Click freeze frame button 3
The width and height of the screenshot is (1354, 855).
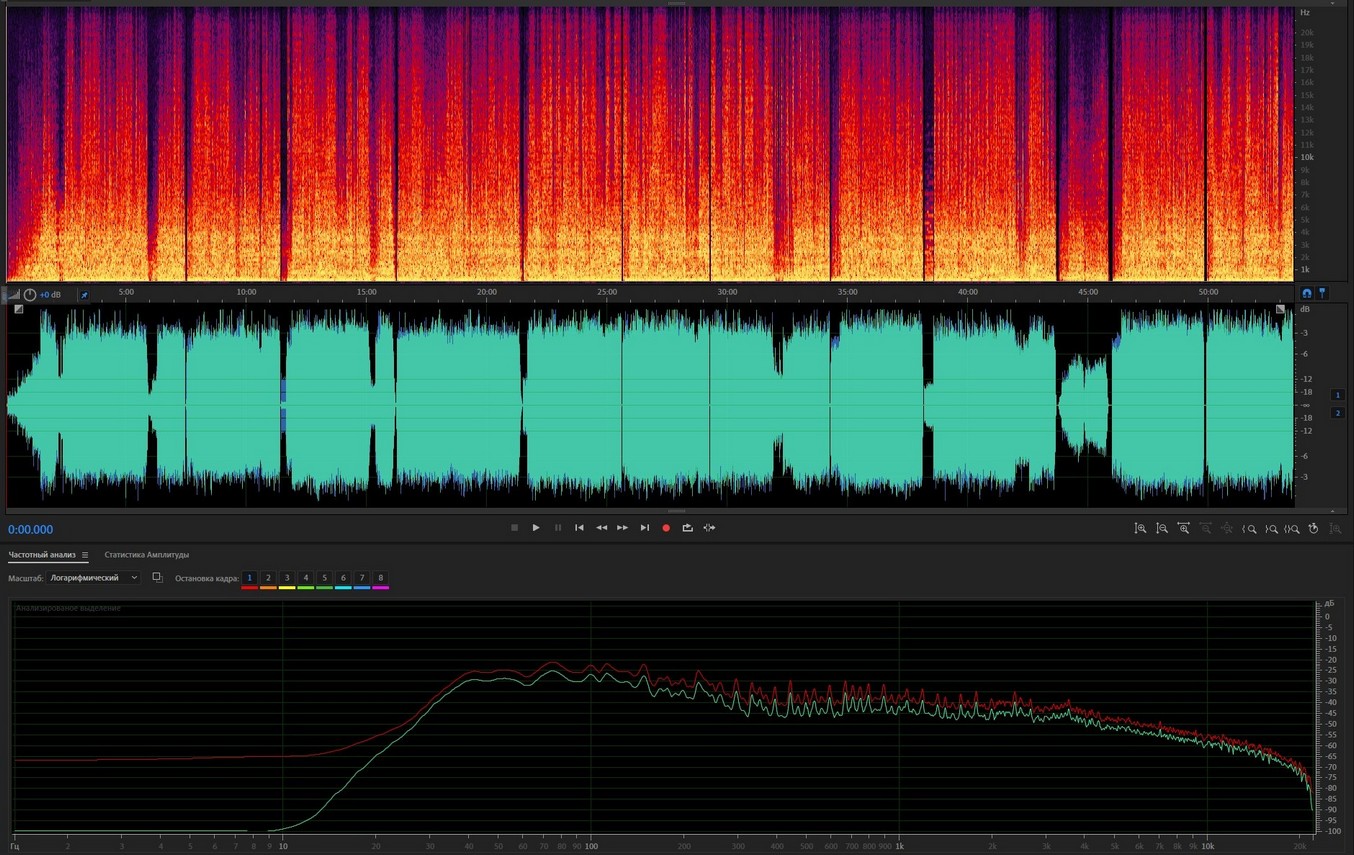[287, 578]
